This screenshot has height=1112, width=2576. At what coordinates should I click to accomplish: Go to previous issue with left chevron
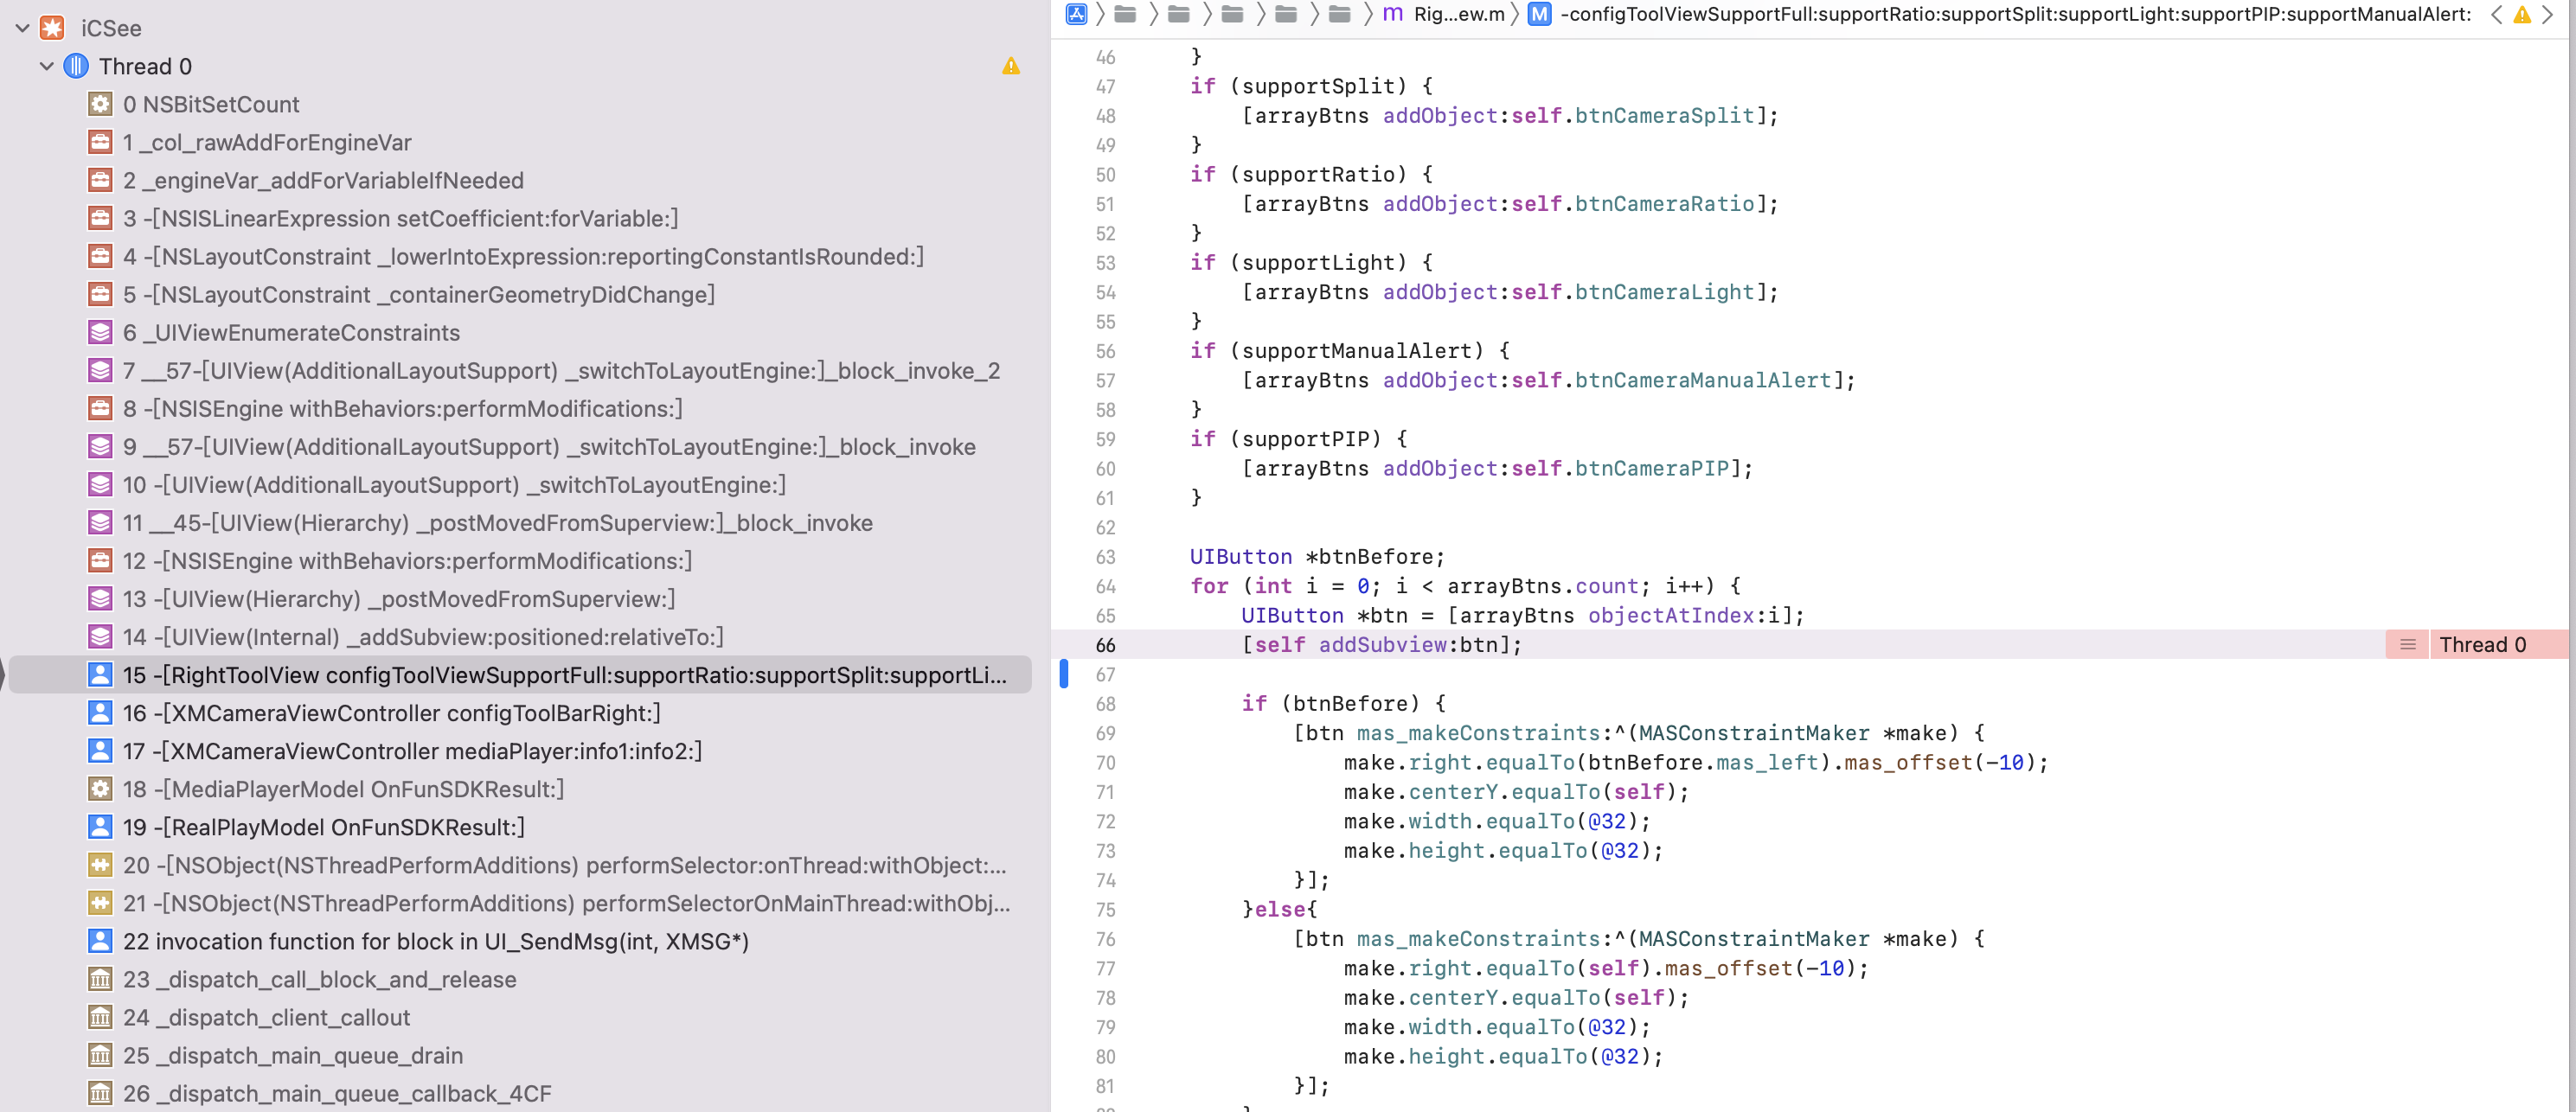(2496, 14)
